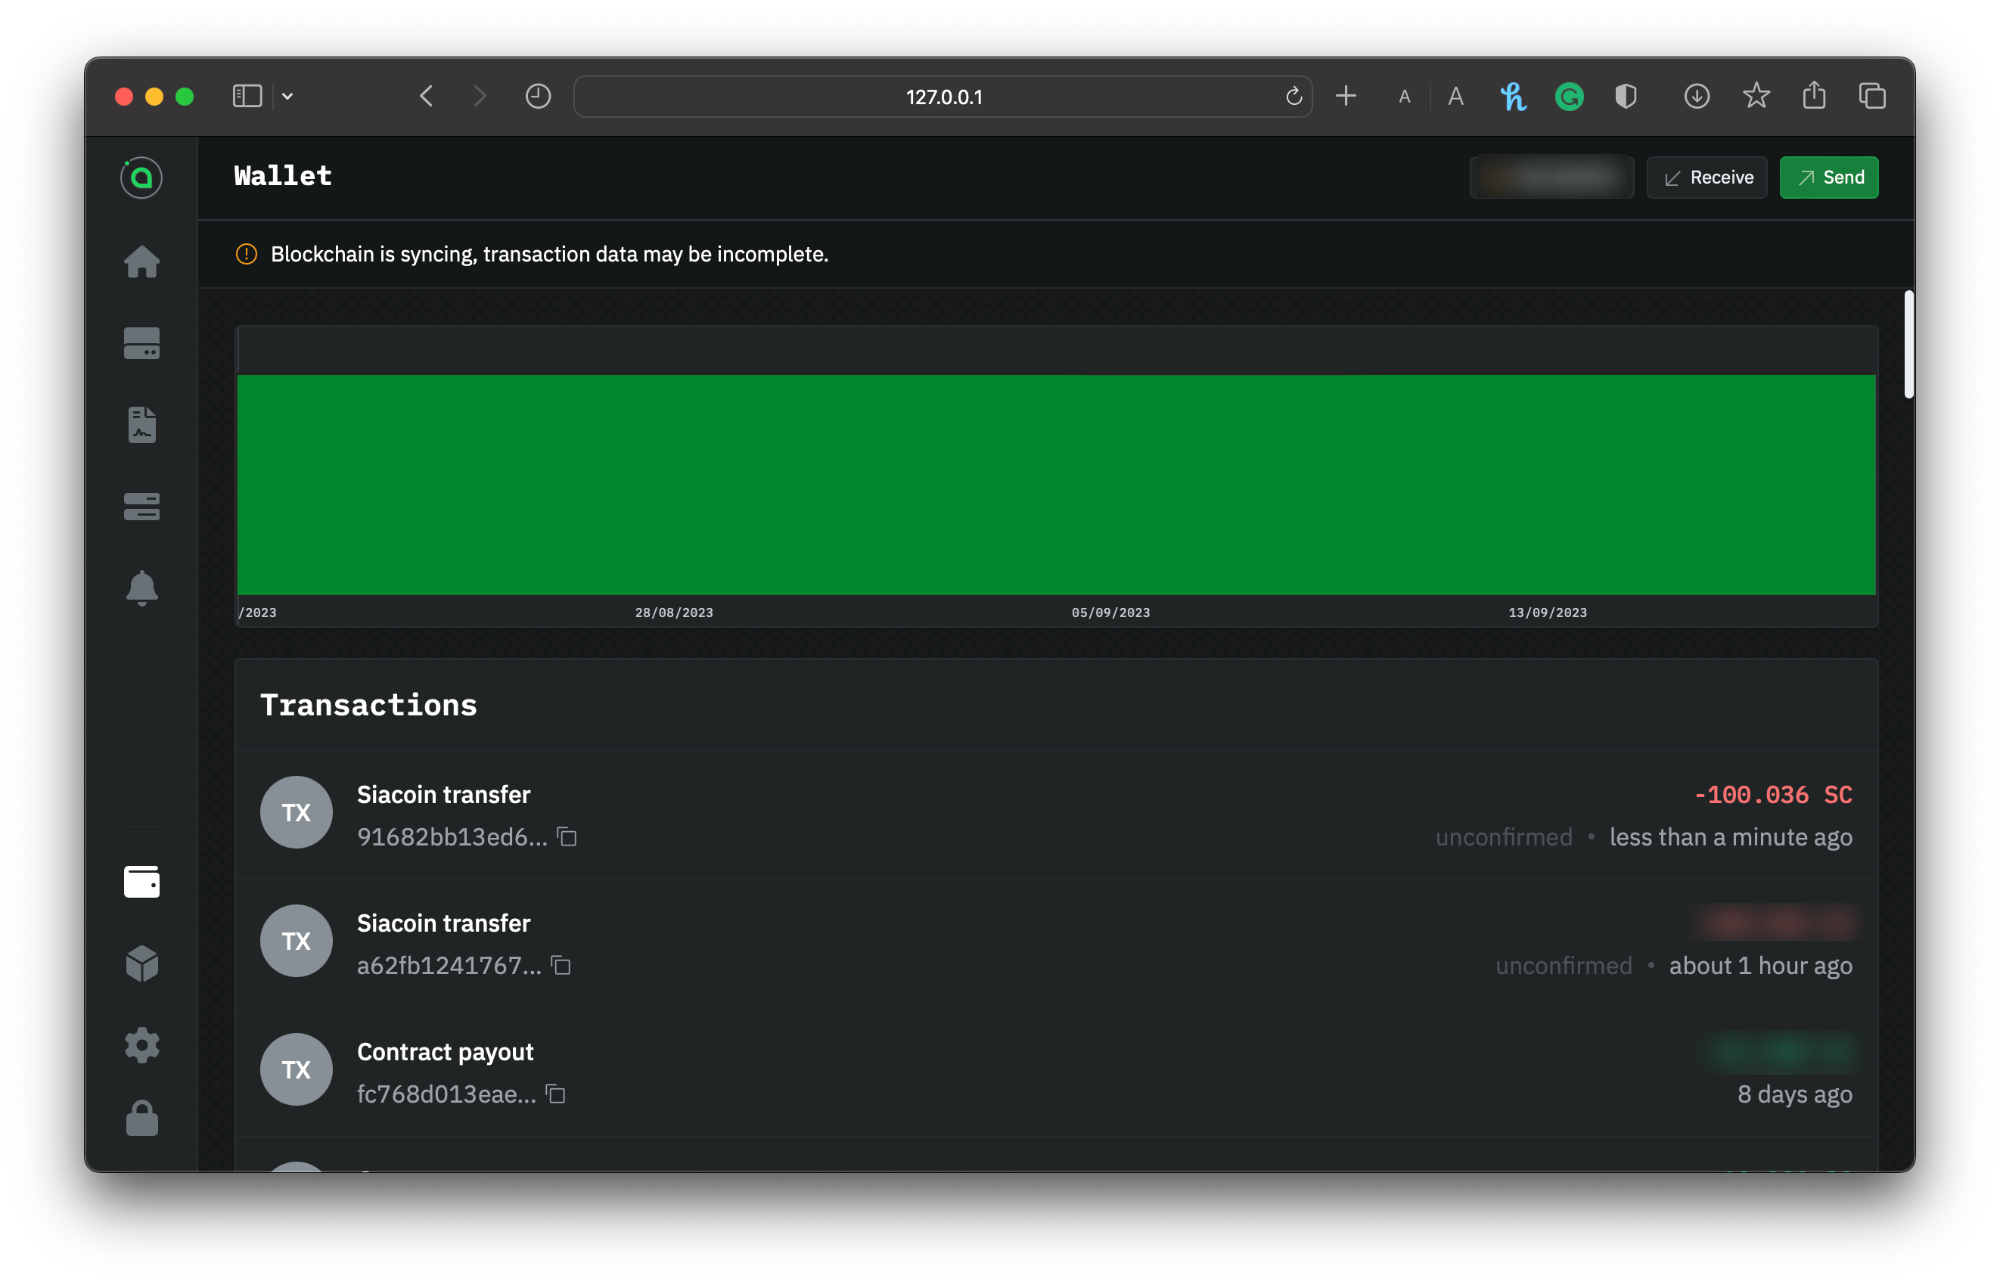This screenshot has width=2000, height=1284.
Task: Open the contracts document sidebar icon
Action: 141,424
